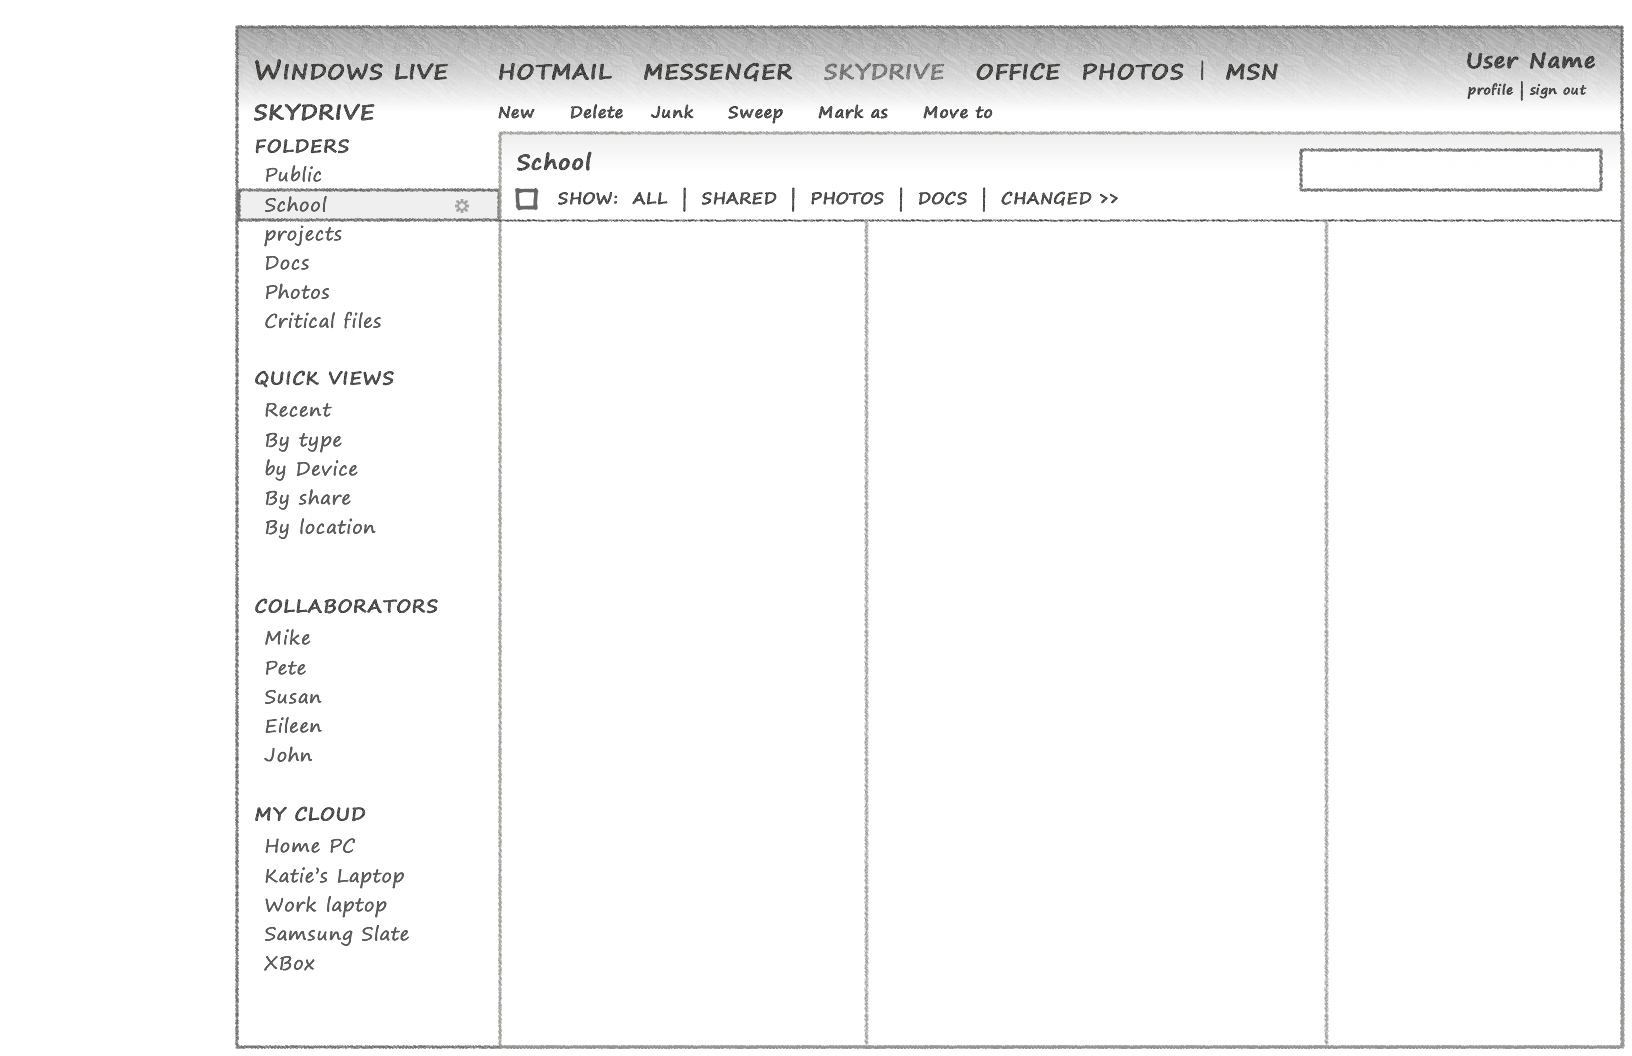Select the SKYDRIVE tab in the header
The image size is (1632, 1056).
tap(884, 72)
